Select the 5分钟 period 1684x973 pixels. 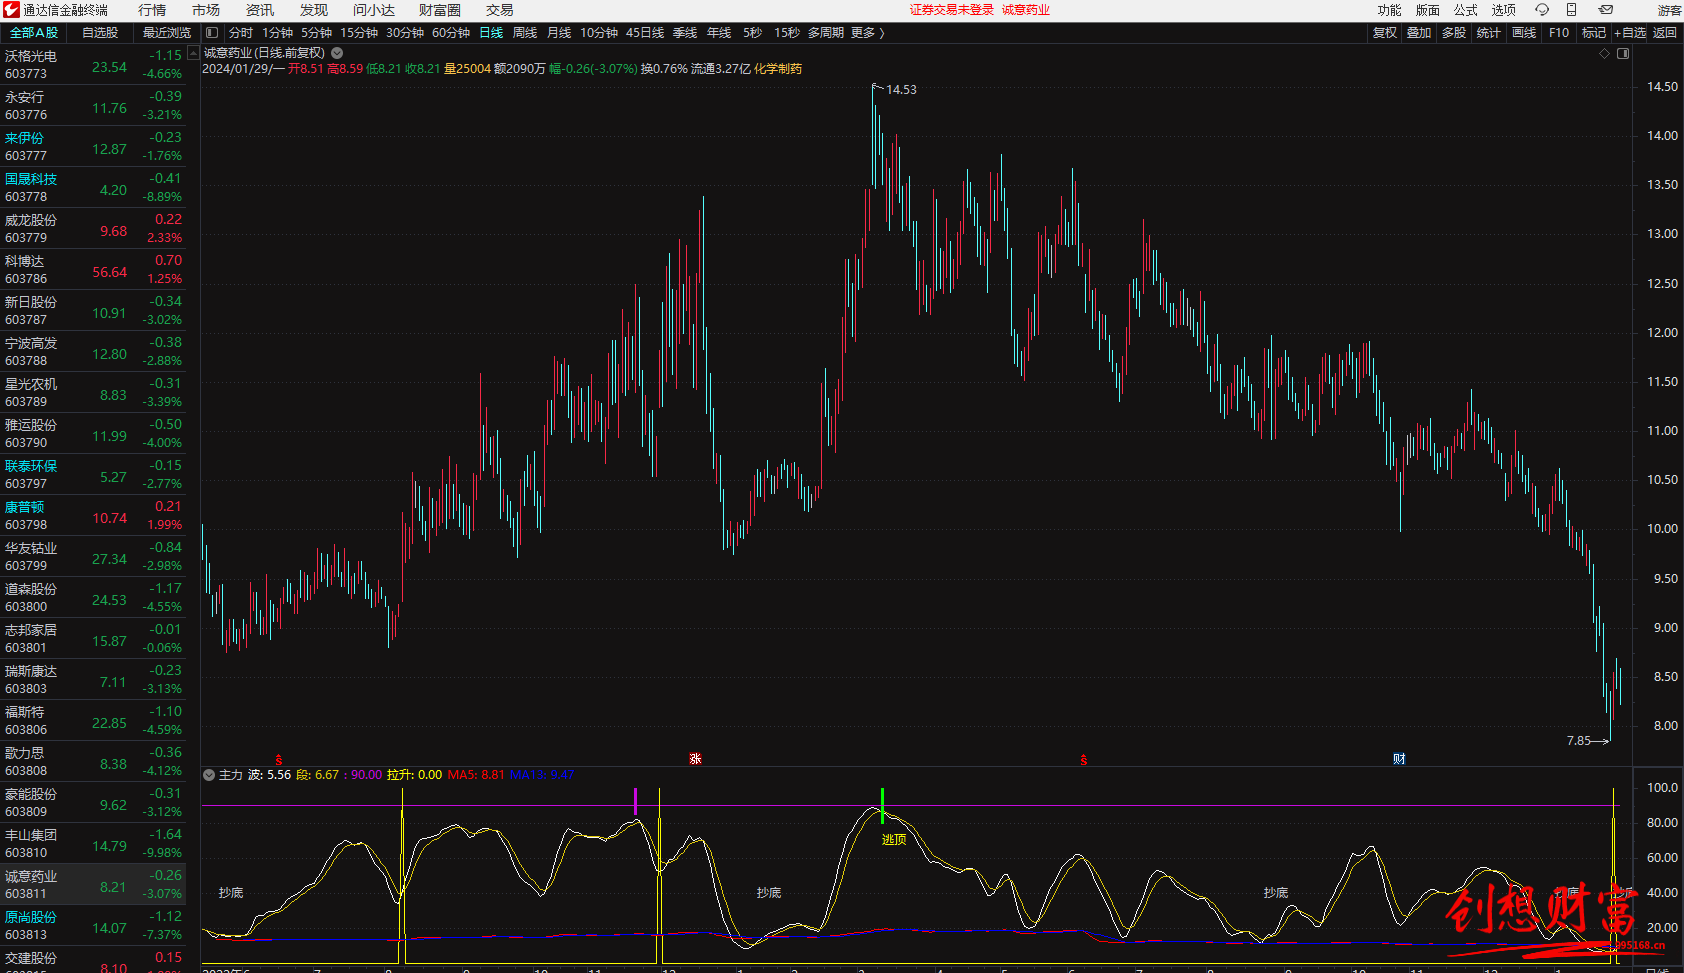tap(316, 33)
